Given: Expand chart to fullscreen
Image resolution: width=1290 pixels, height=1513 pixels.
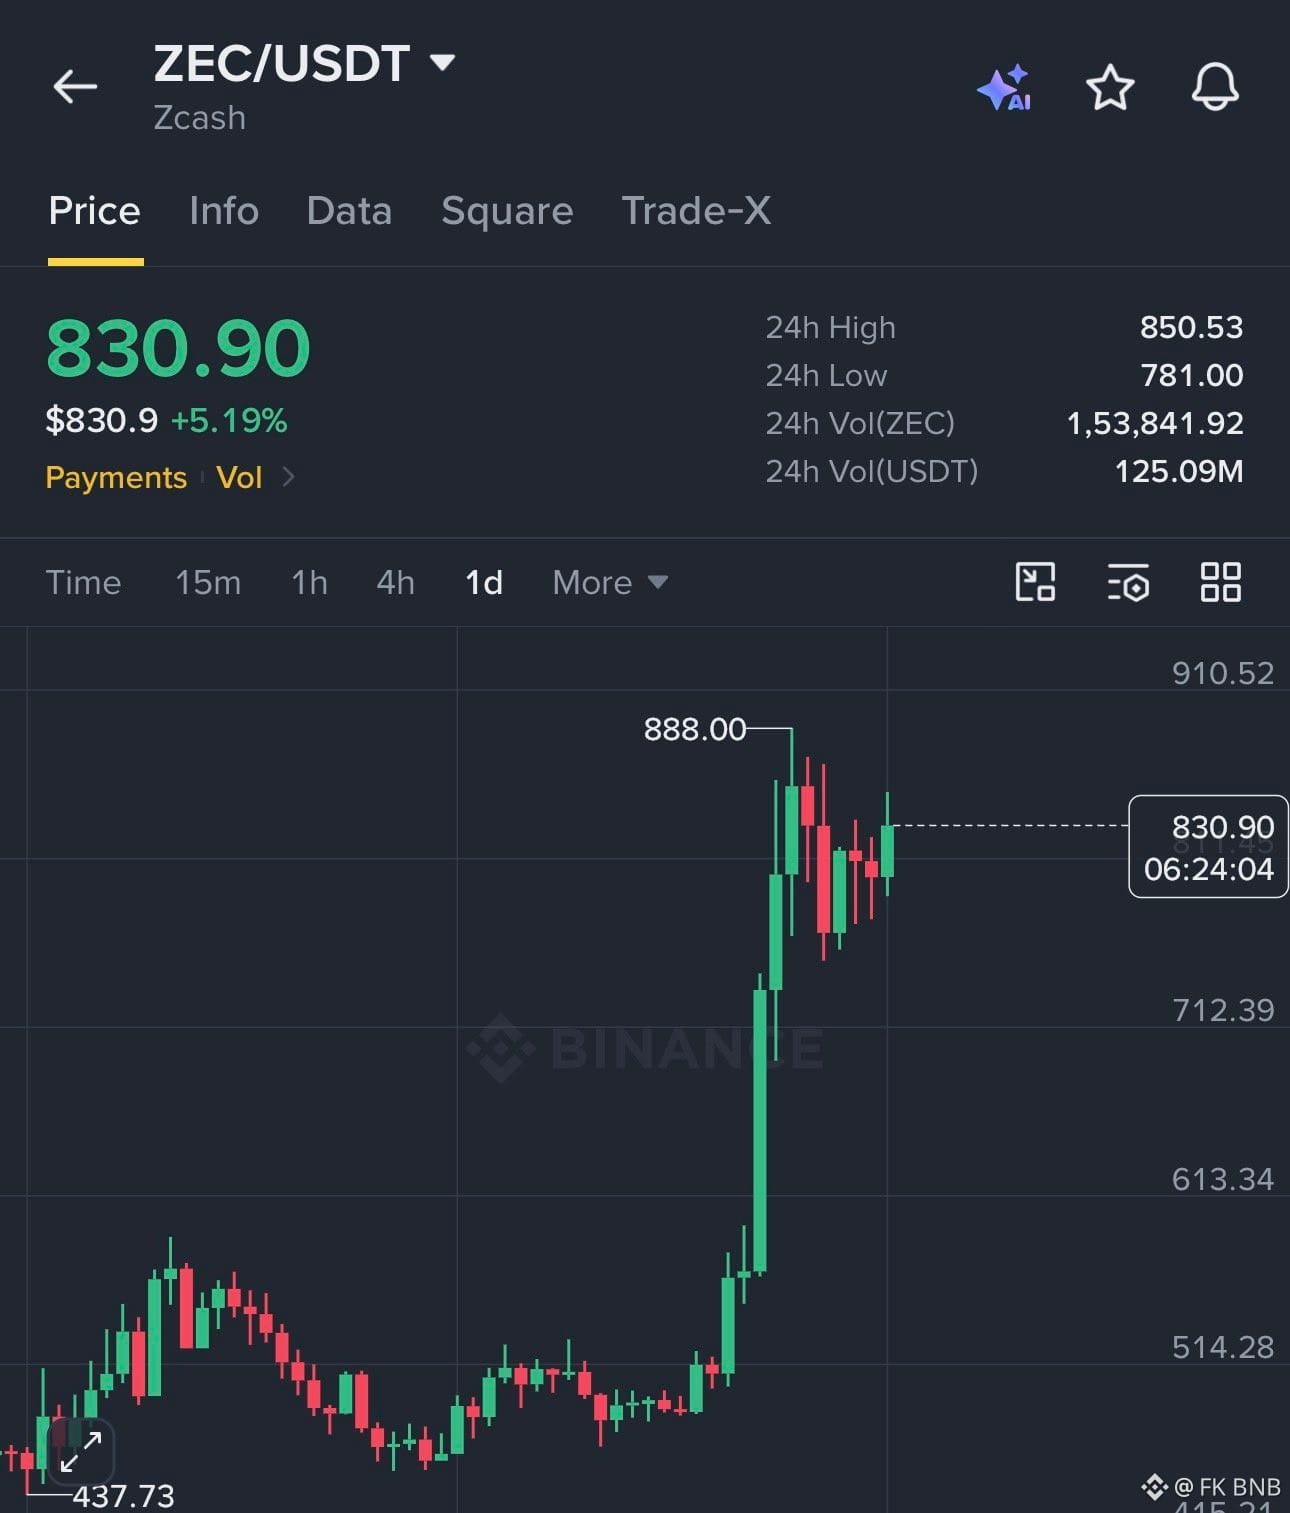Looking at the screenshot, I should click(x=80, y=1452).
